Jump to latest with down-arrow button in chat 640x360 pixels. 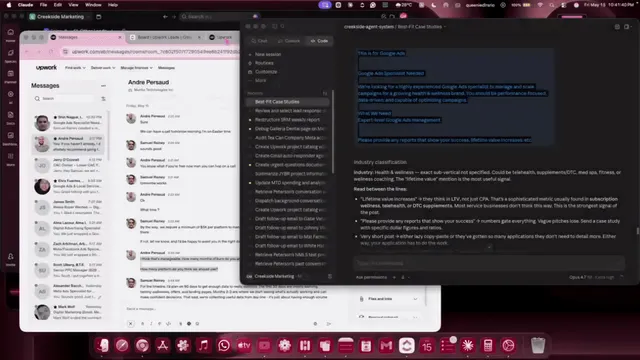pyautogui.click(x=489, y=247)
